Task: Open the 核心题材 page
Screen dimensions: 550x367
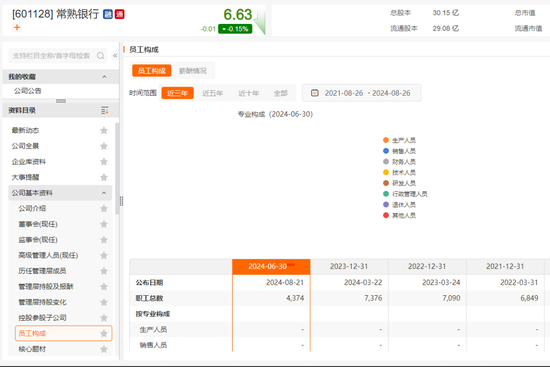Action: click(32, 349)
